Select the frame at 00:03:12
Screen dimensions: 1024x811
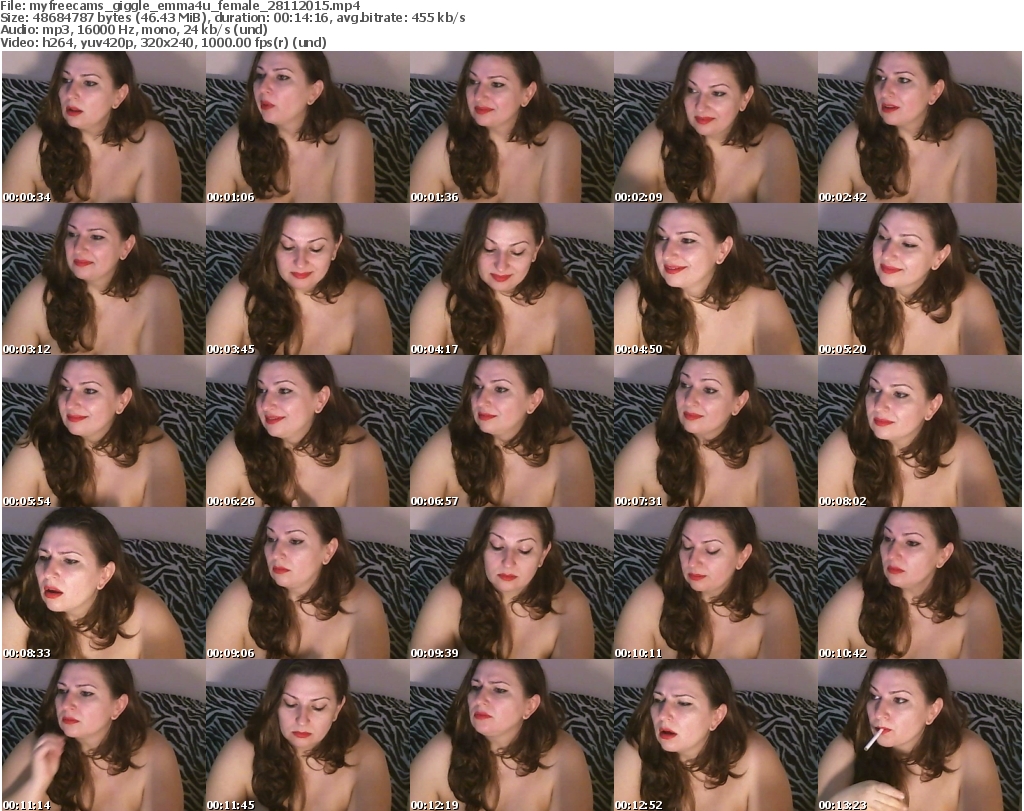[x=104, y=279]
